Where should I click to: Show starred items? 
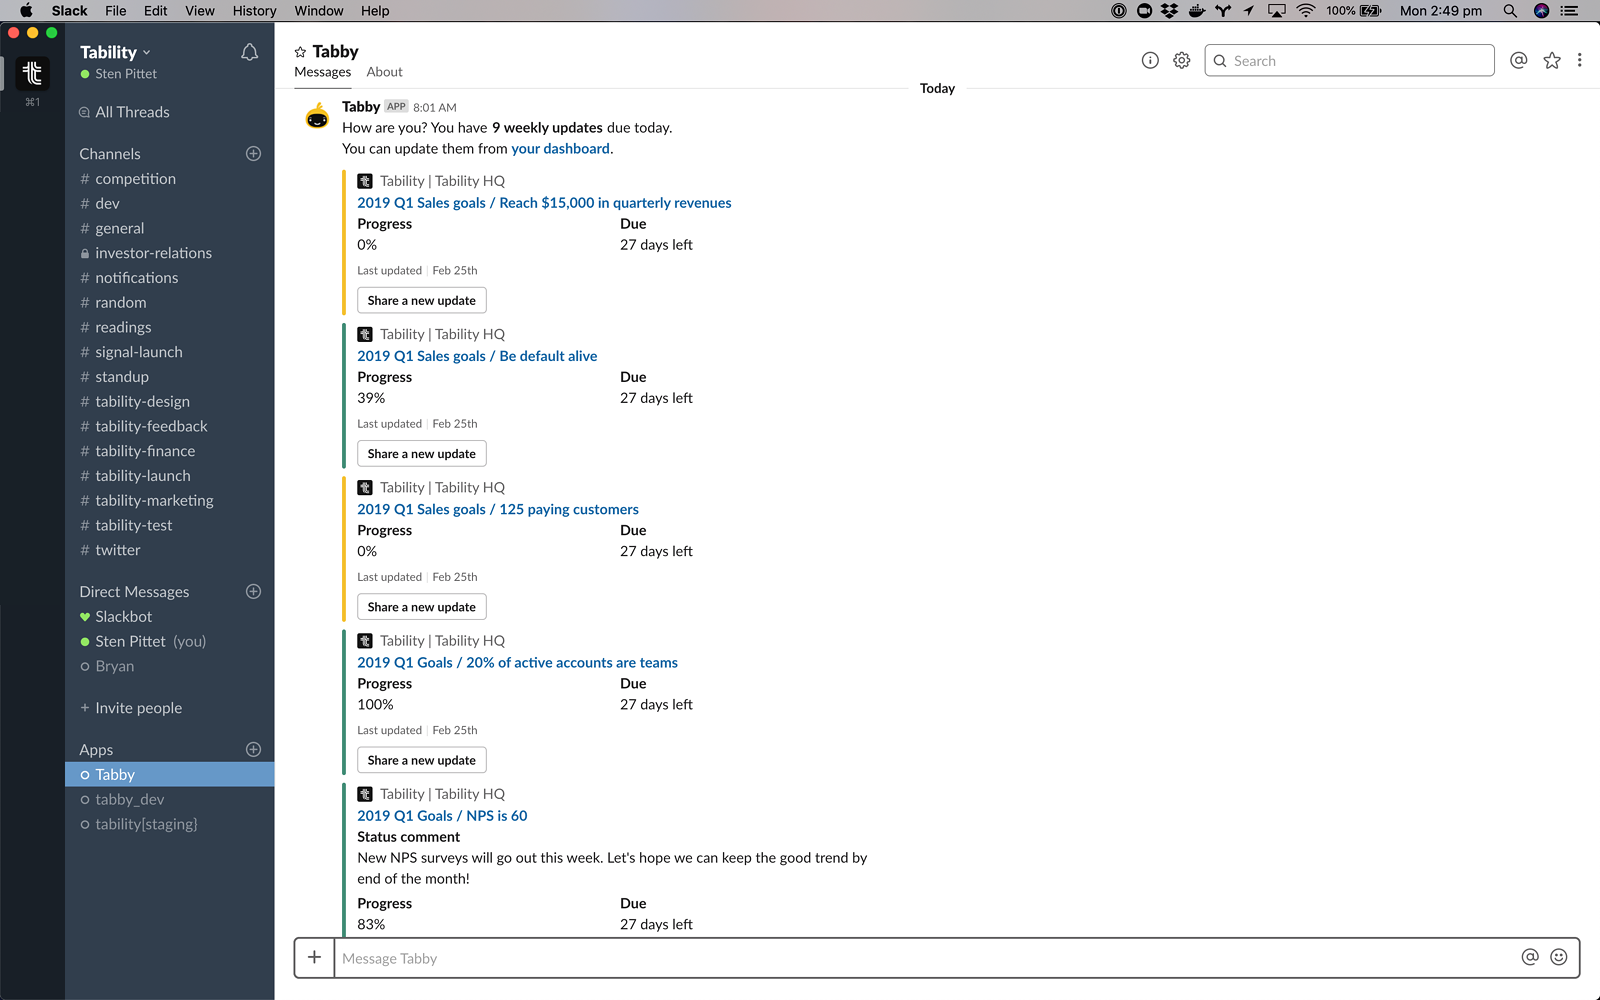pos(1552,61)
